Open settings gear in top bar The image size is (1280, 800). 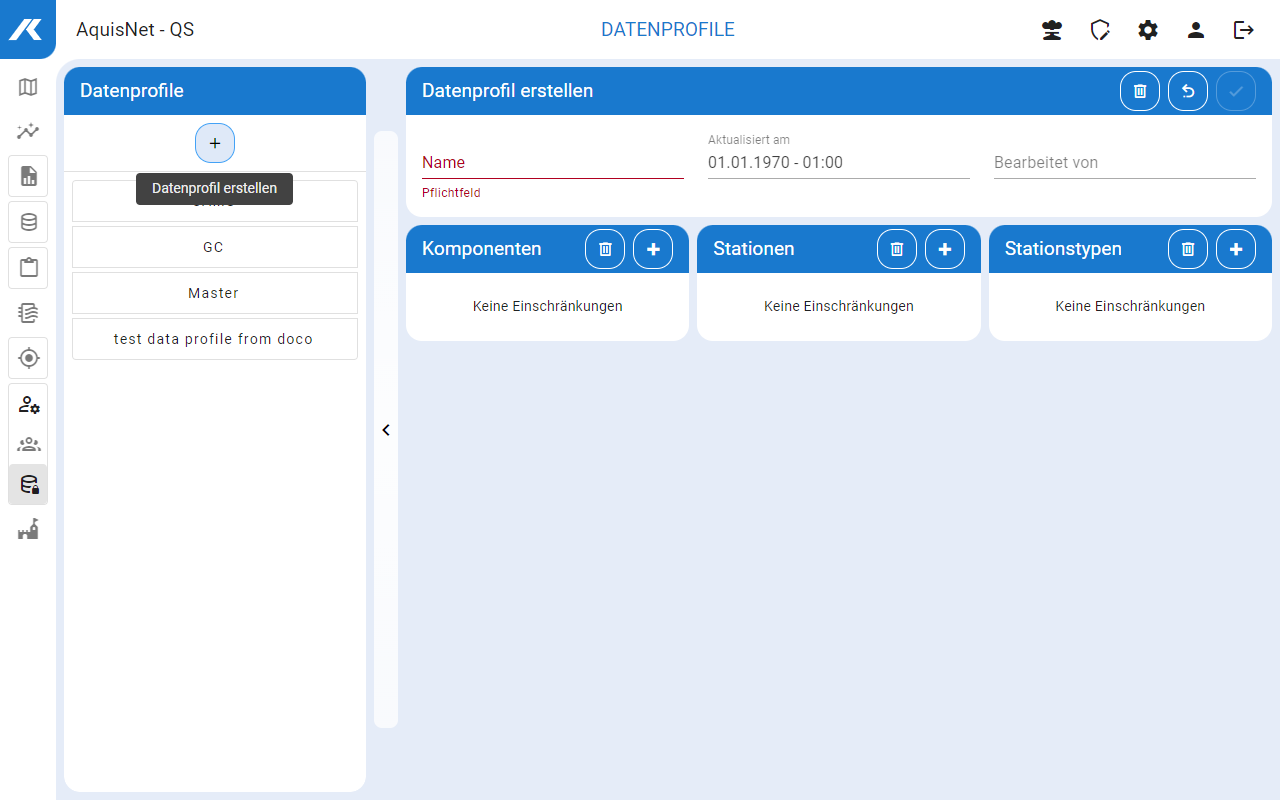tap(1148, 30)
